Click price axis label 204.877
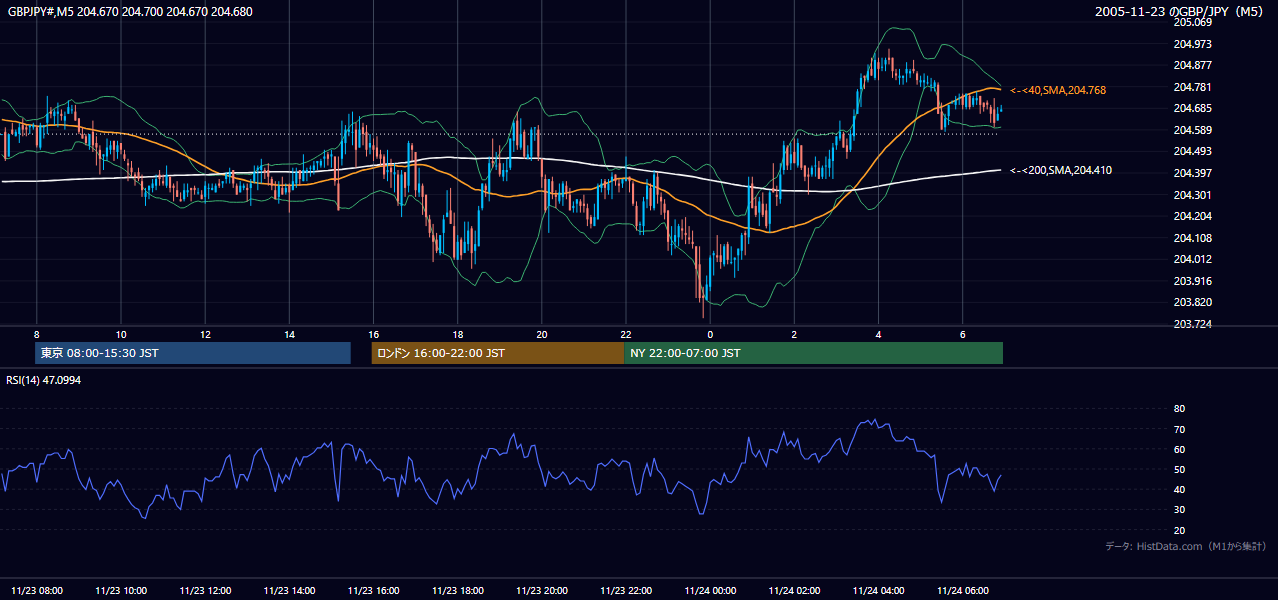The image size is (1278, 600). coord(1192,65)
